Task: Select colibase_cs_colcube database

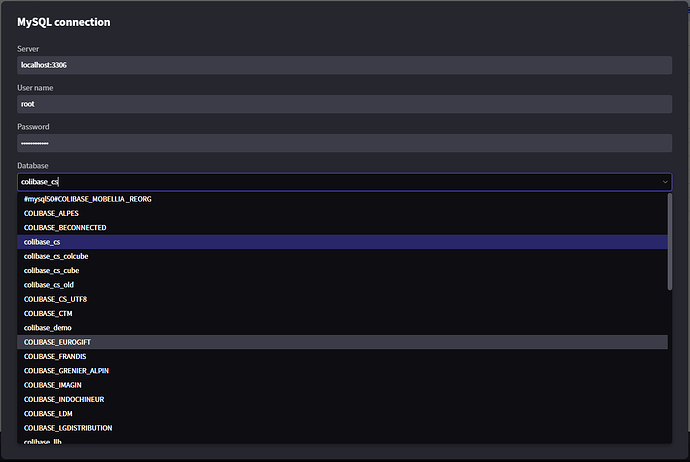Action: (x=56, y=256)
